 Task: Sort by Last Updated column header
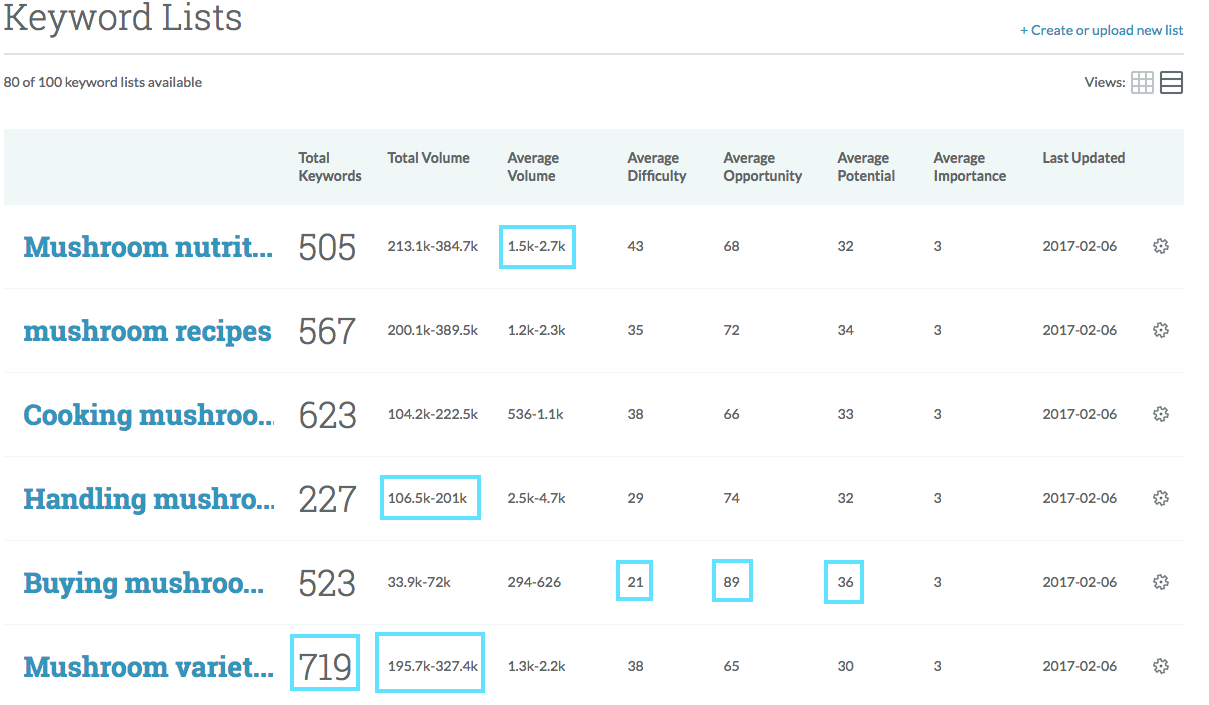1083,158
